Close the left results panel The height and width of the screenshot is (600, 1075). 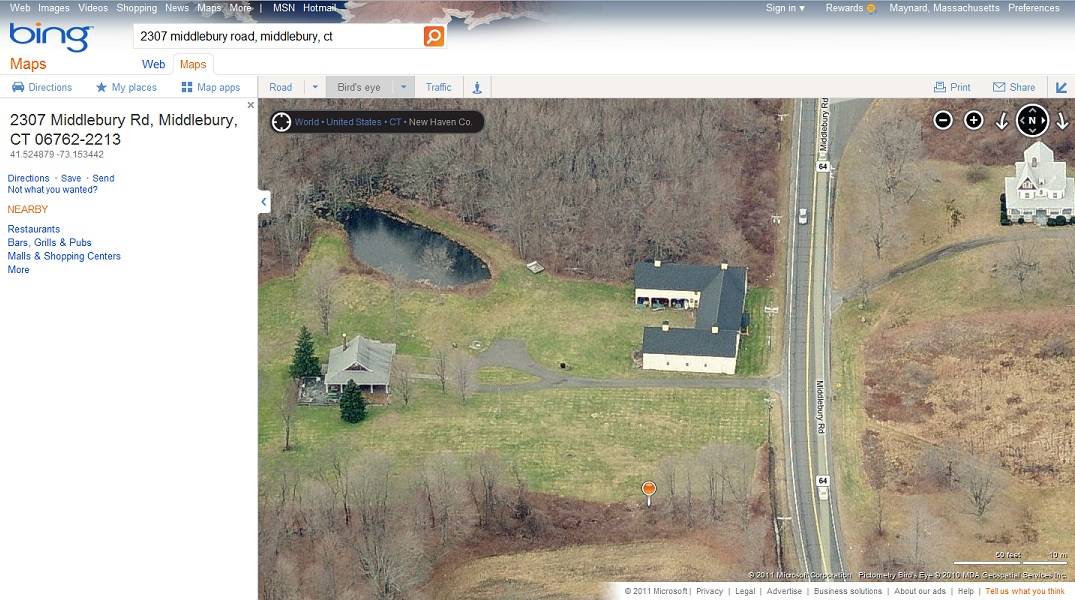click(x=250, y=105)
